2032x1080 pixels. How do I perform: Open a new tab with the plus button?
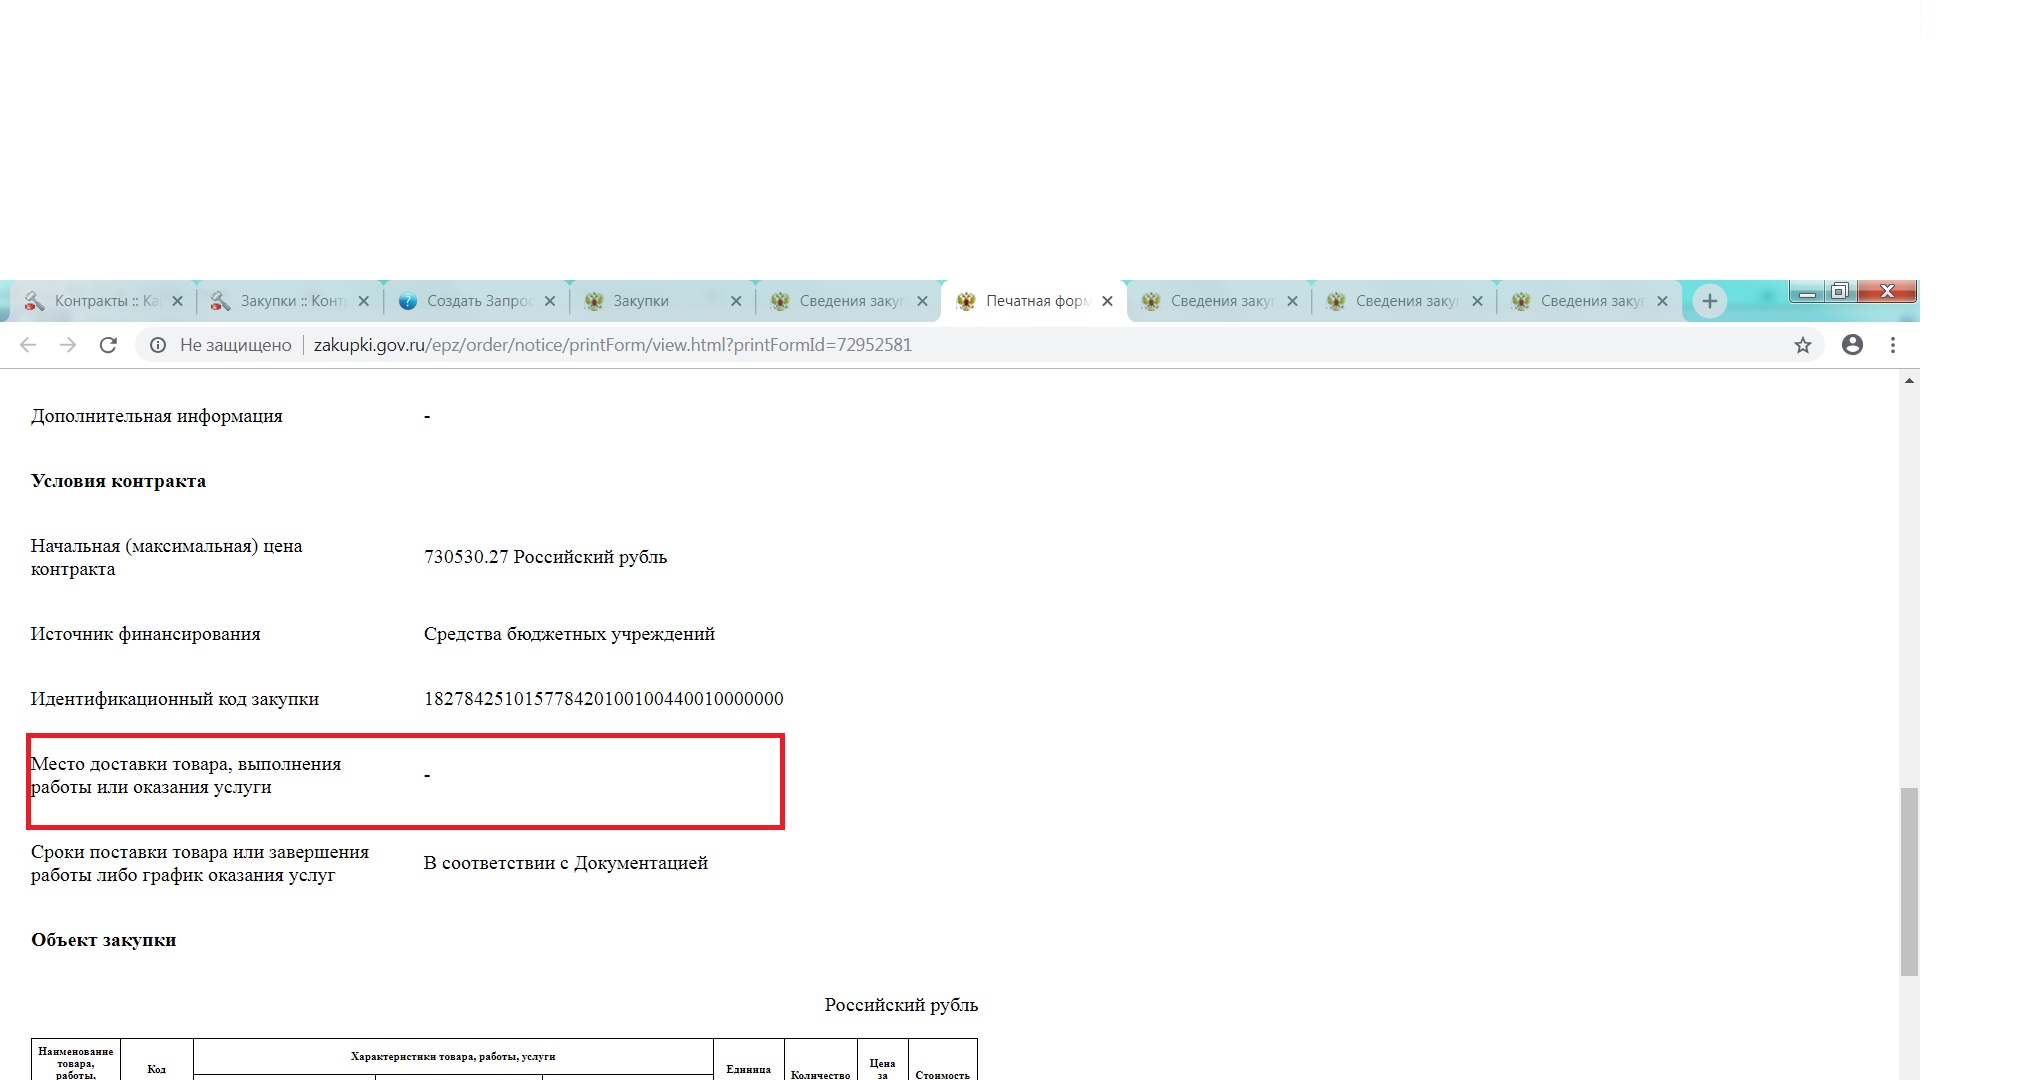click(1709, 301)
